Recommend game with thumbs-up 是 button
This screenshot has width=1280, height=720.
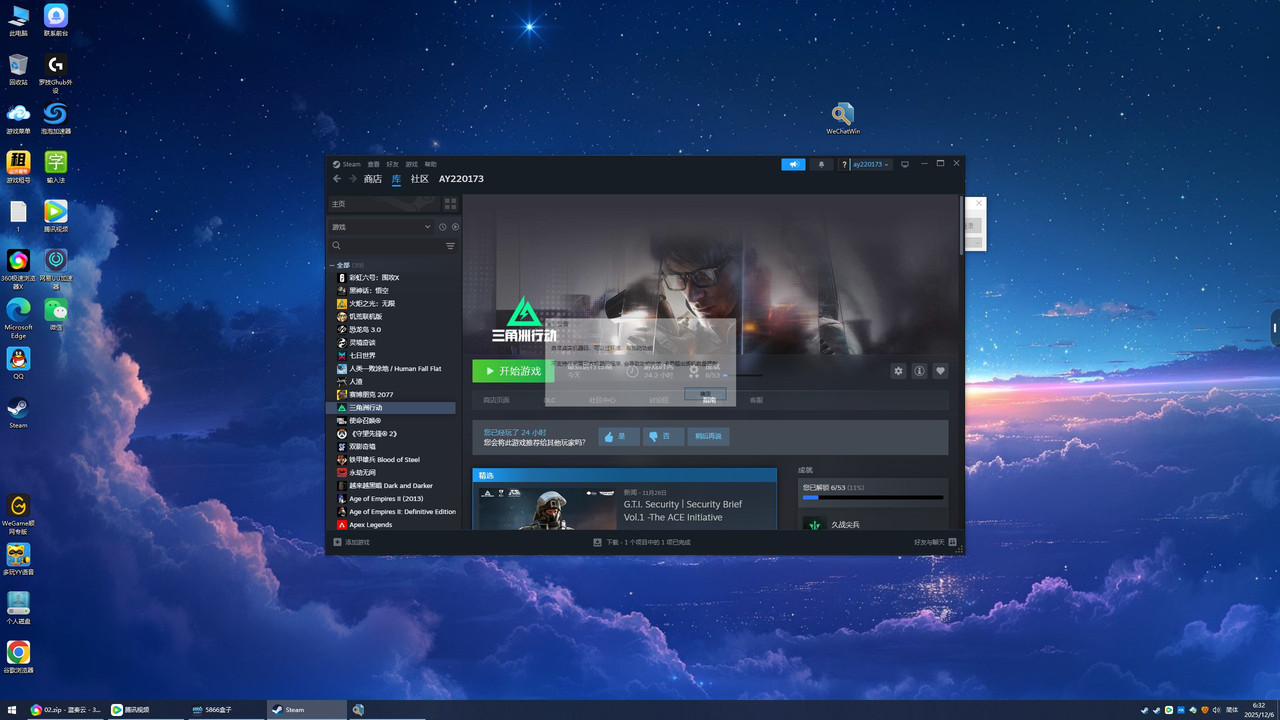[x=619, y=437]
